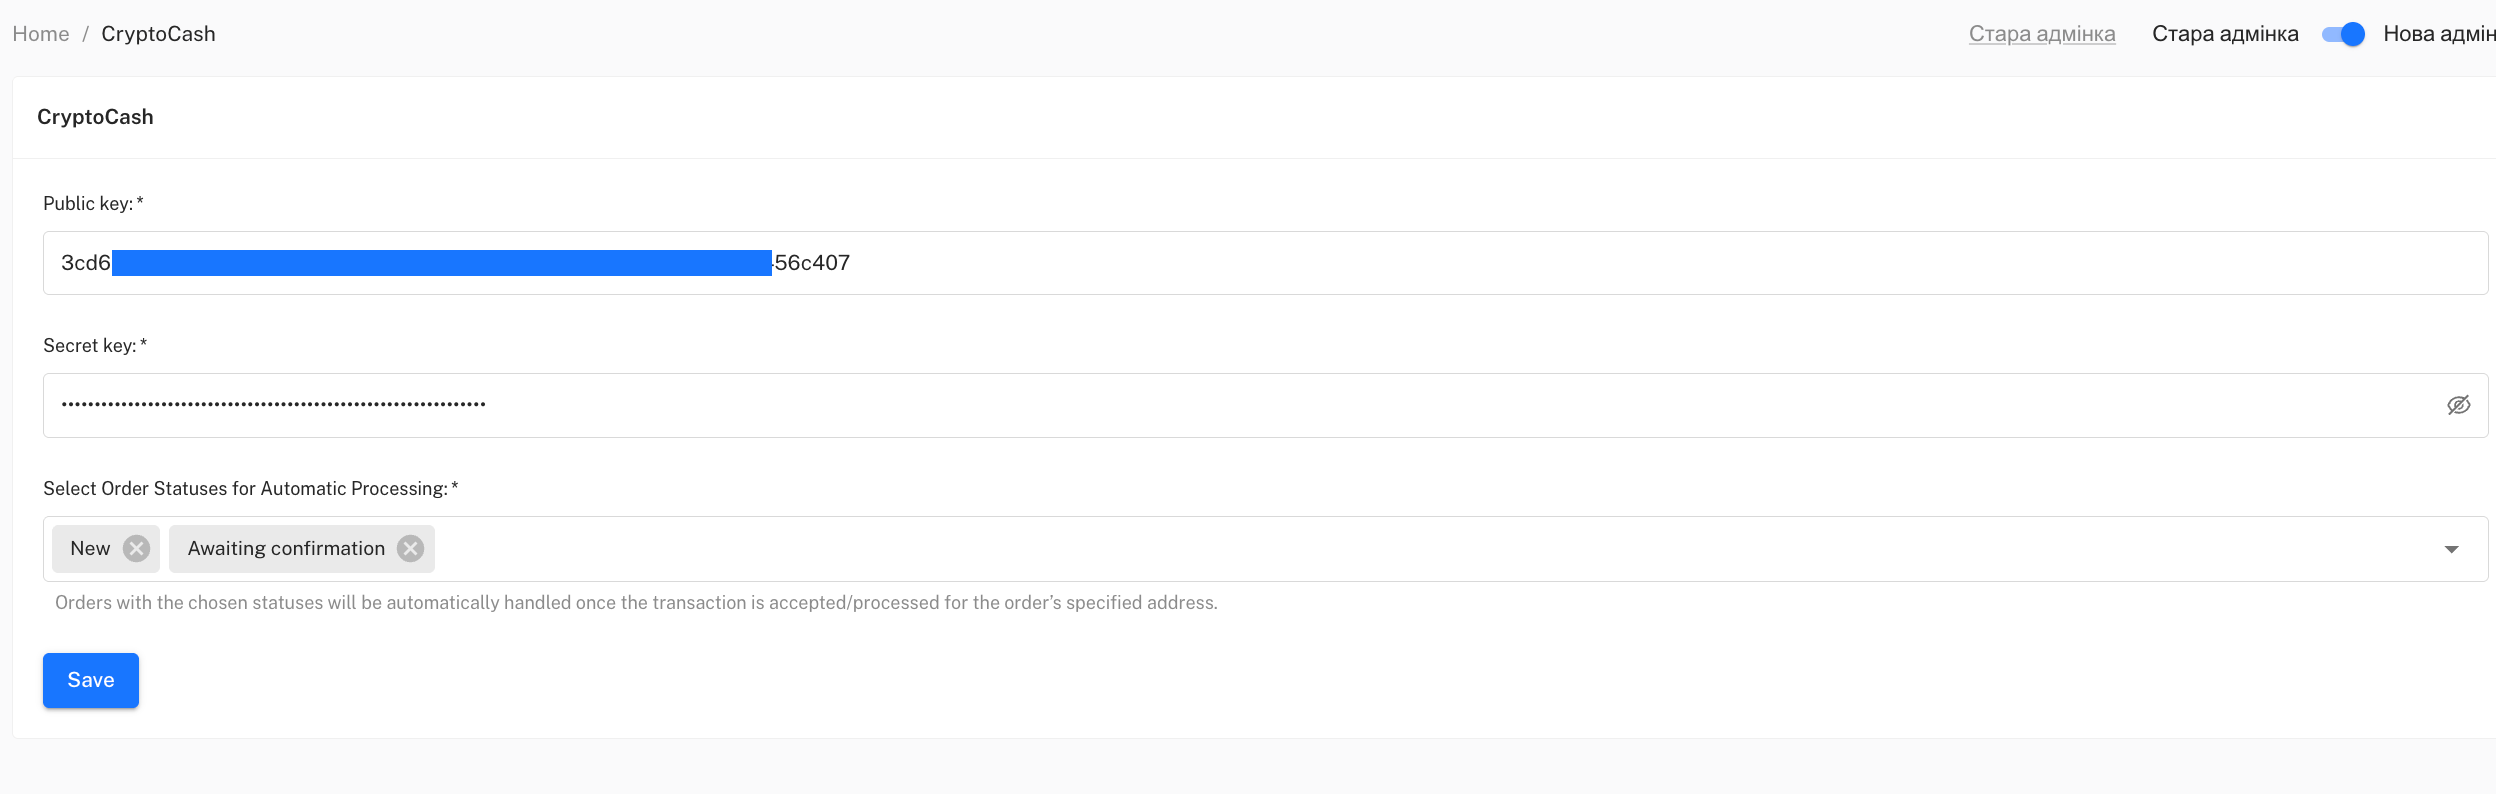Show the hidden Secret key value
Screen dimensions: 2496x794
click(2458, 405)
